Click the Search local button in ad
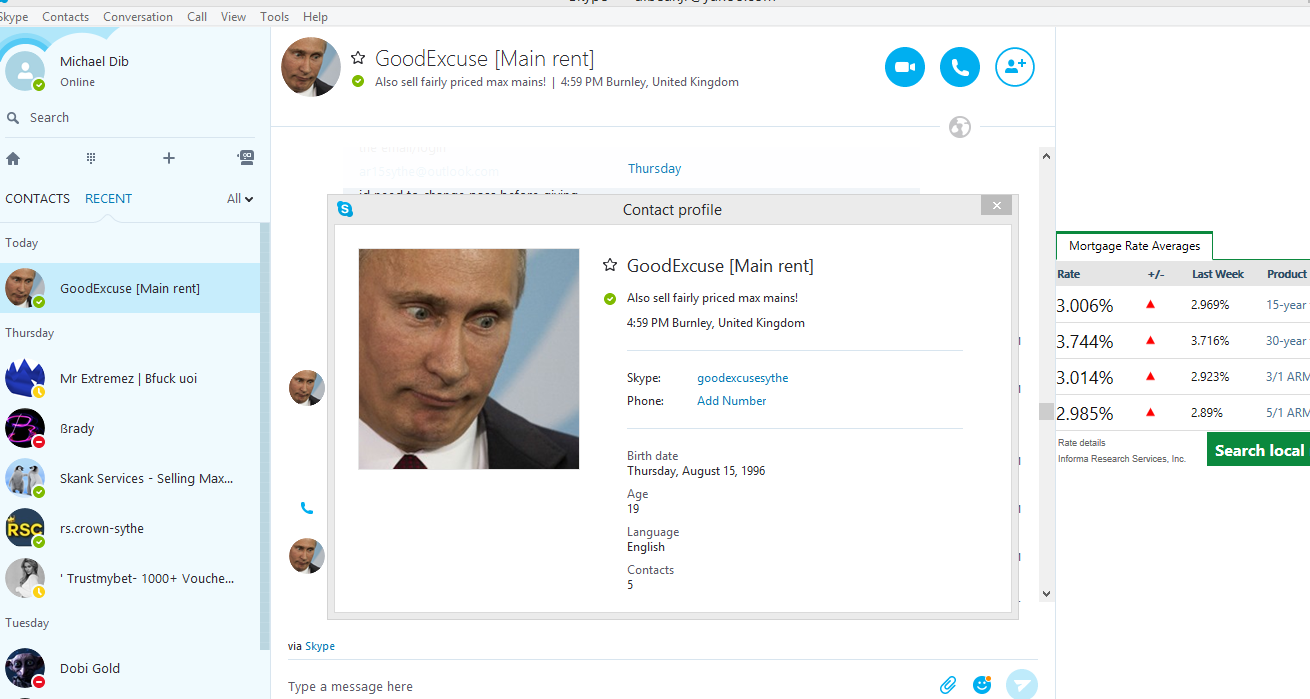Viewport: 1310px width, 699px height. (x=1258, y=450)
